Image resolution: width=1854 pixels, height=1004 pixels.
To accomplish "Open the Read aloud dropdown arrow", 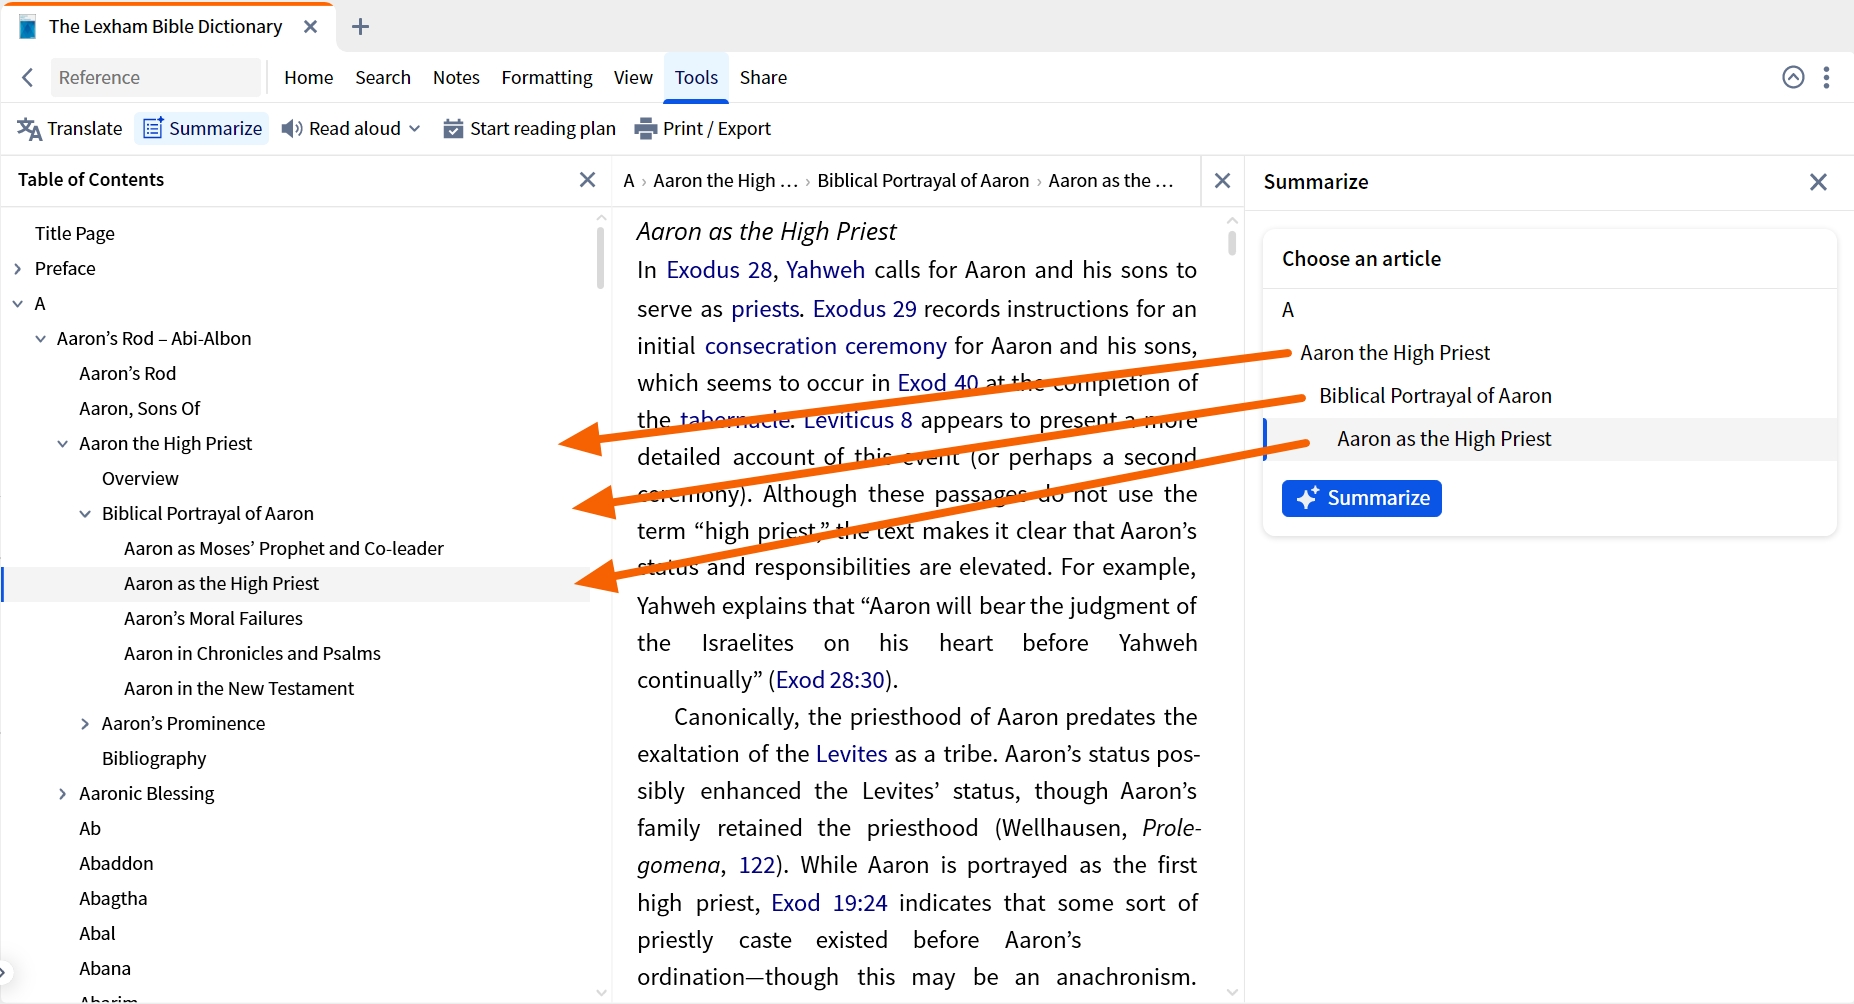I will point(415,128).
